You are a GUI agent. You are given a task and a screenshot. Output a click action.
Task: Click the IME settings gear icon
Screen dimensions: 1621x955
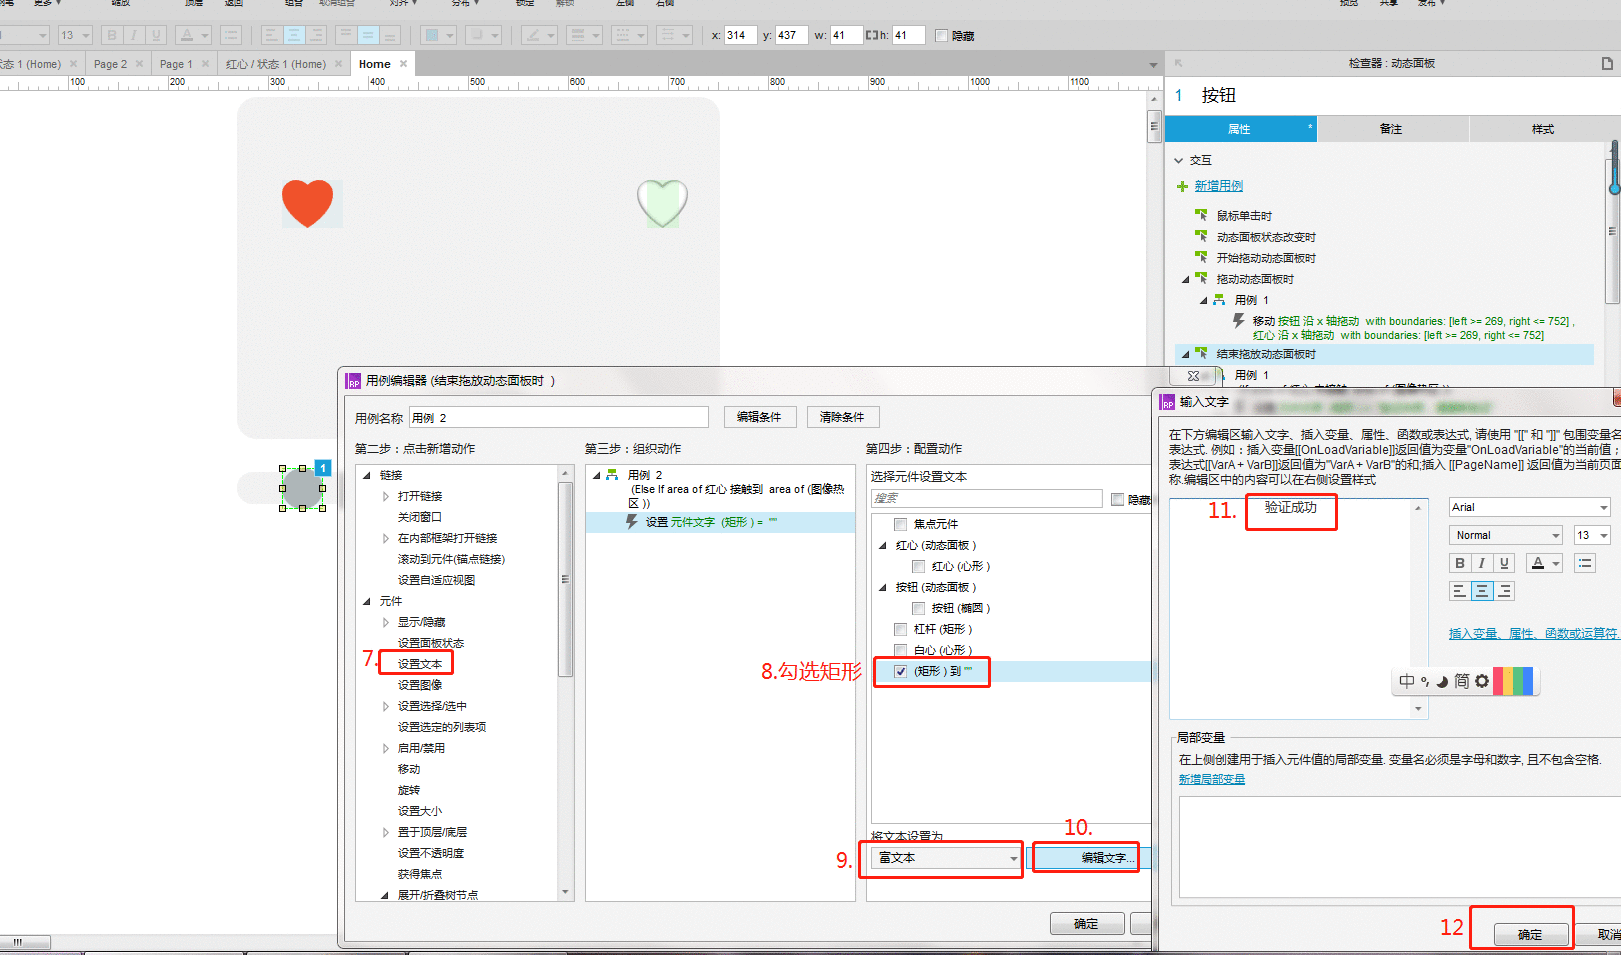[x=1482, y=681]
